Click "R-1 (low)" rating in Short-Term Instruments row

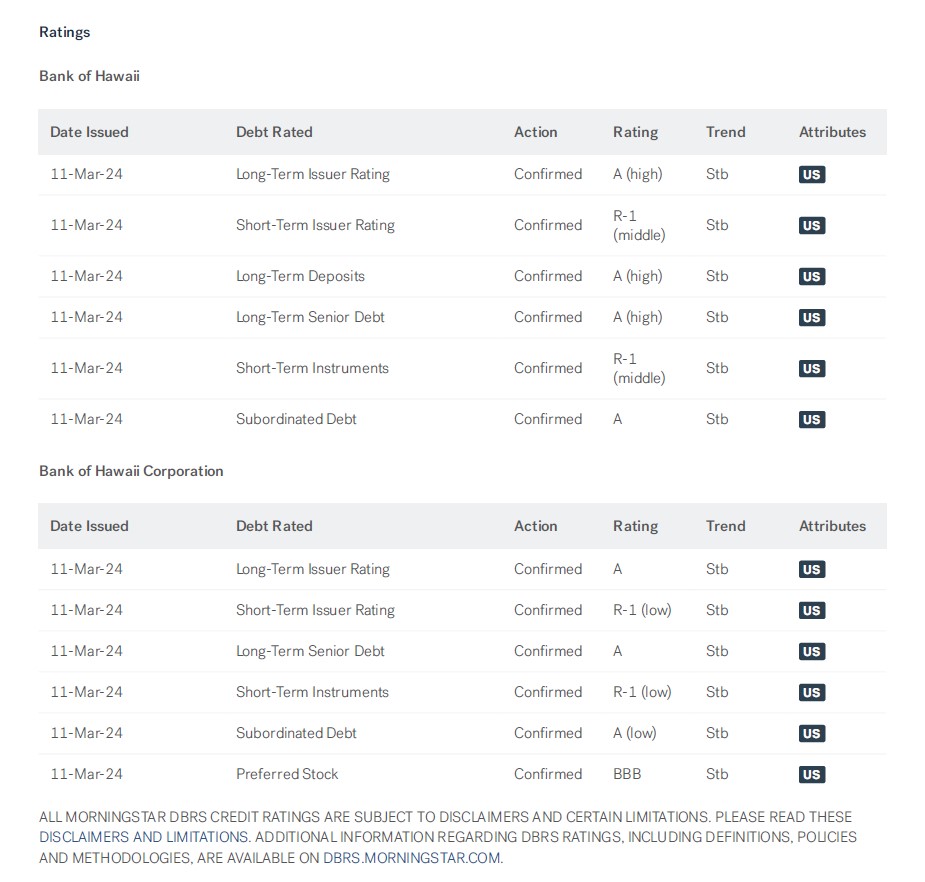[642, 692]
